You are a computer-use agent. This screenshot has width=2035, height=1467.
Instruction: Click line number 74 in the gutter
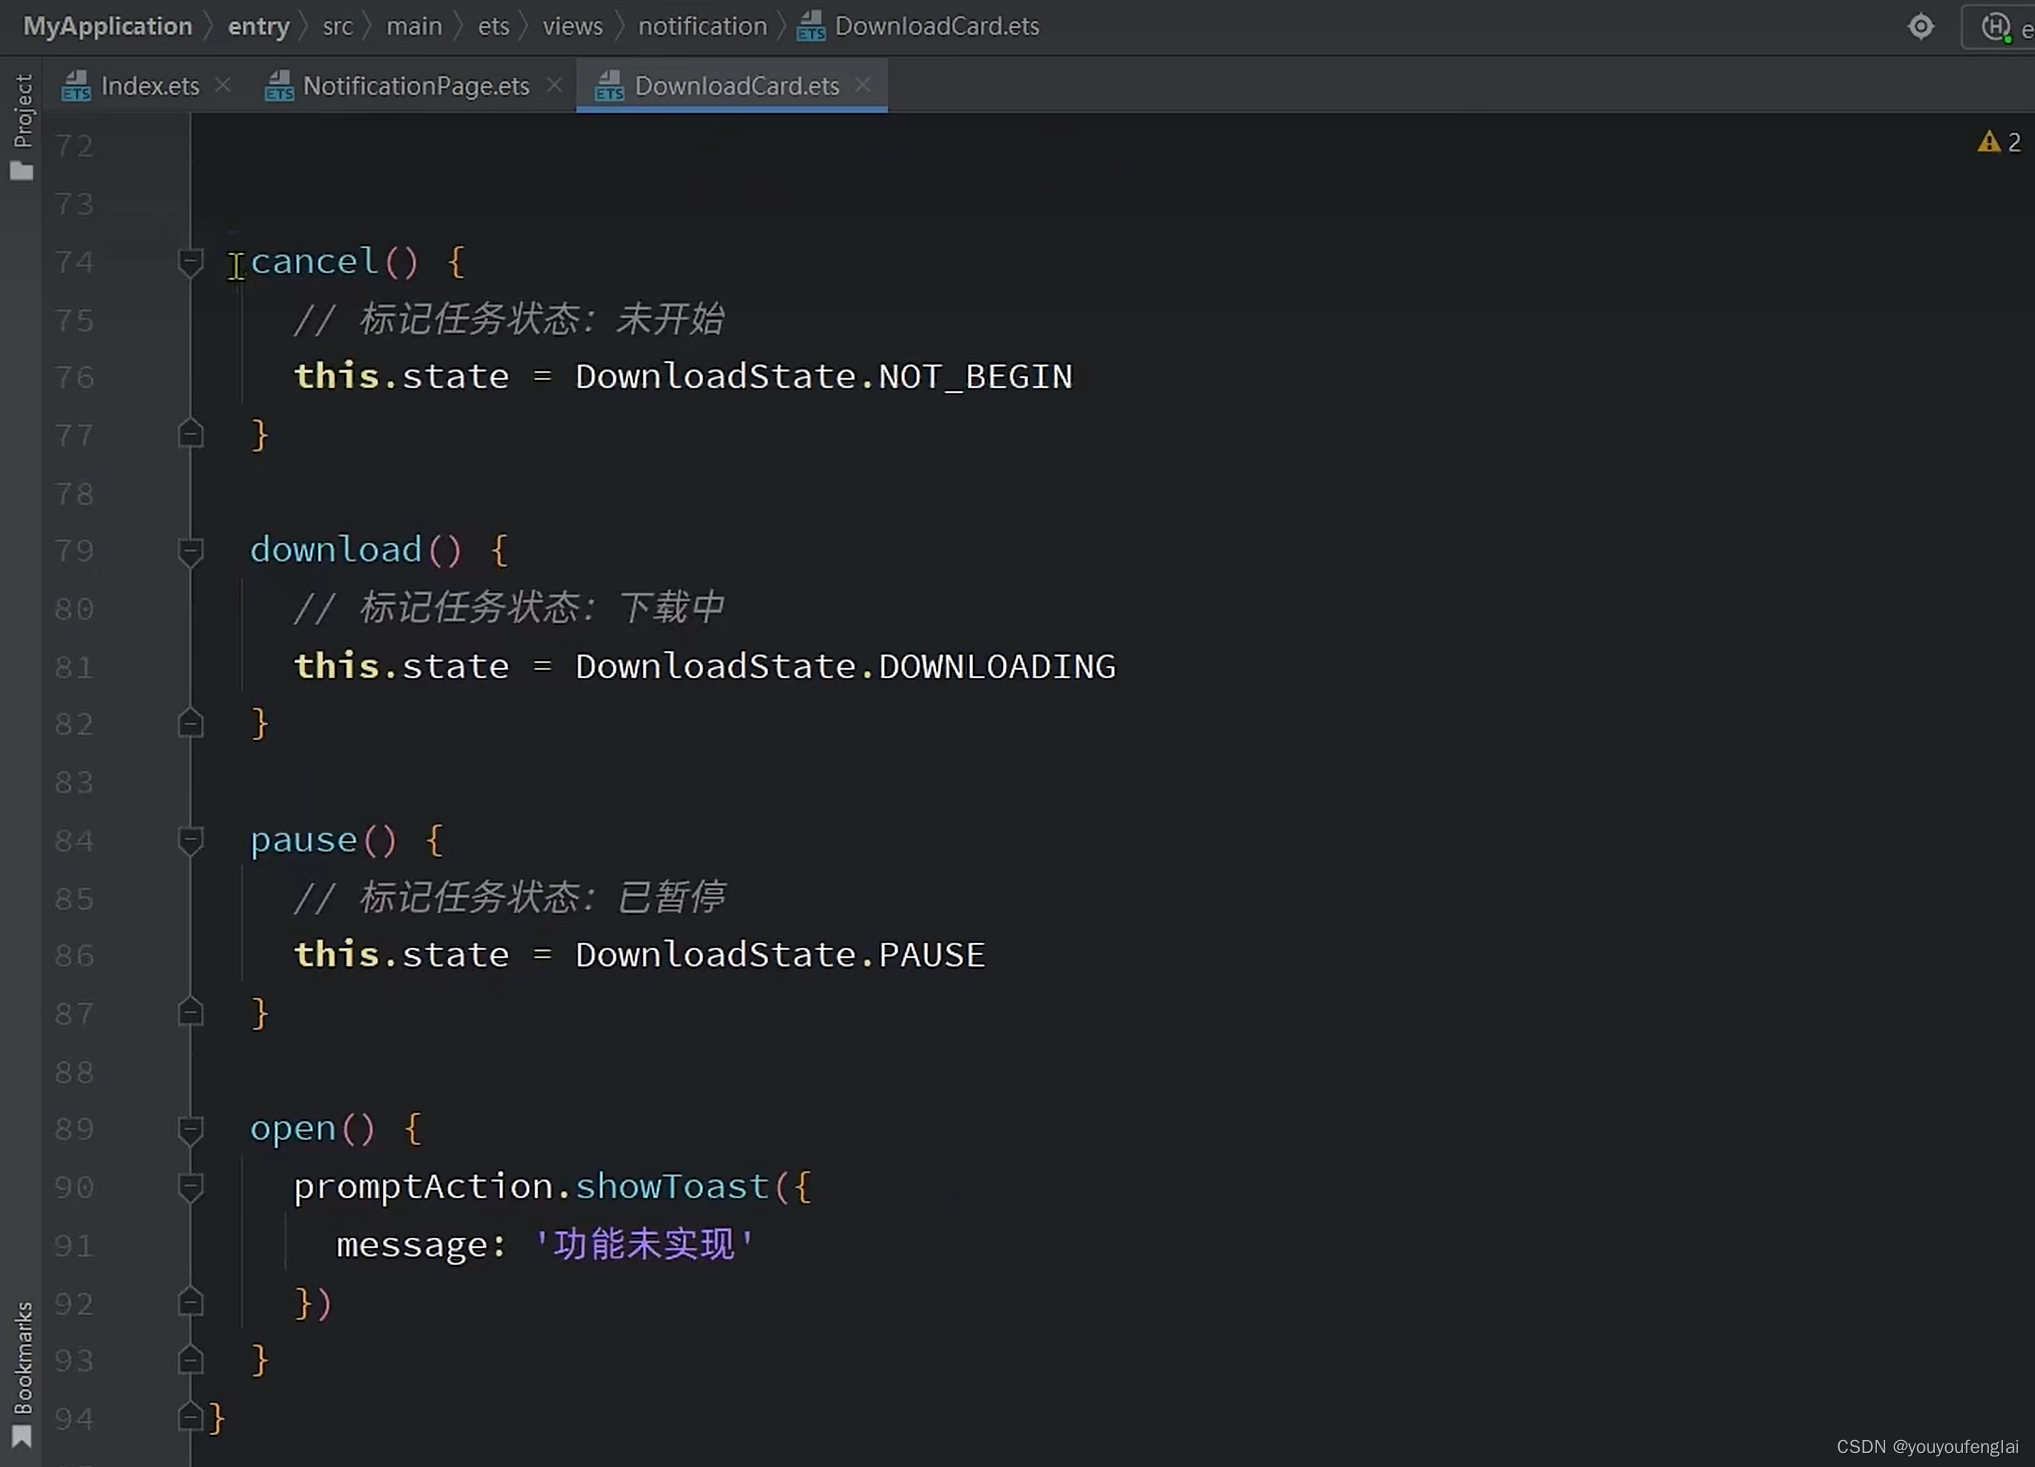click(x=75, y=262)
